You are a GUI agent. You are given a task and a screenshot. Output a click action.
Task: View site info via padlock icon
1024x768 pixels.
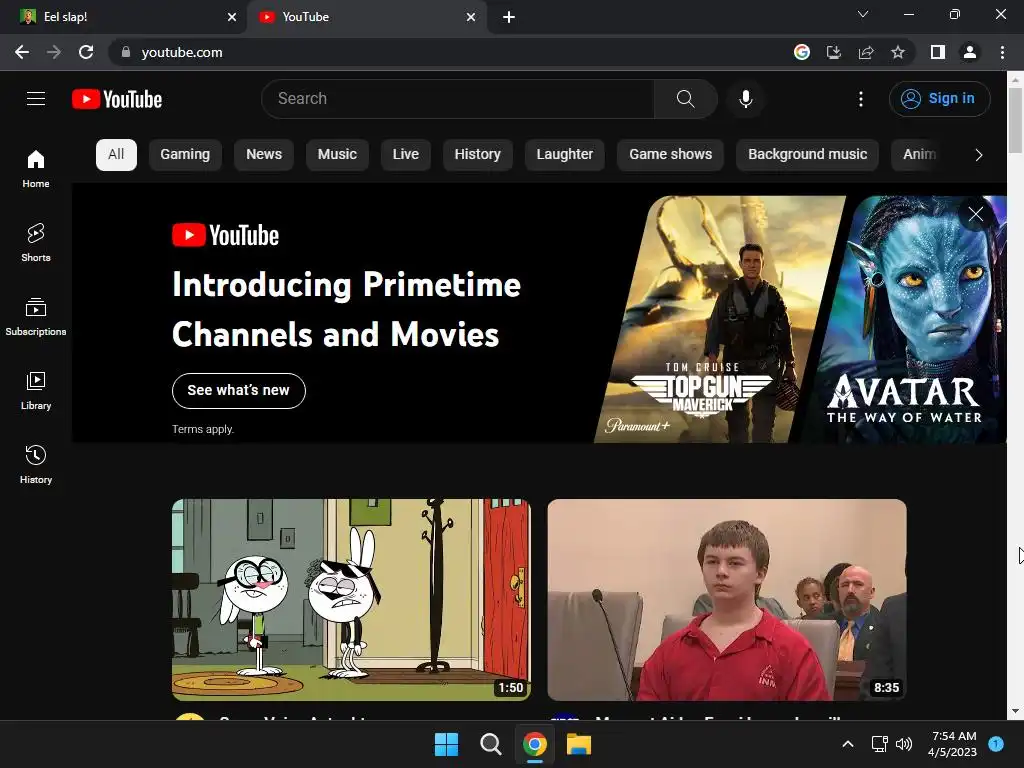[126, 52]
